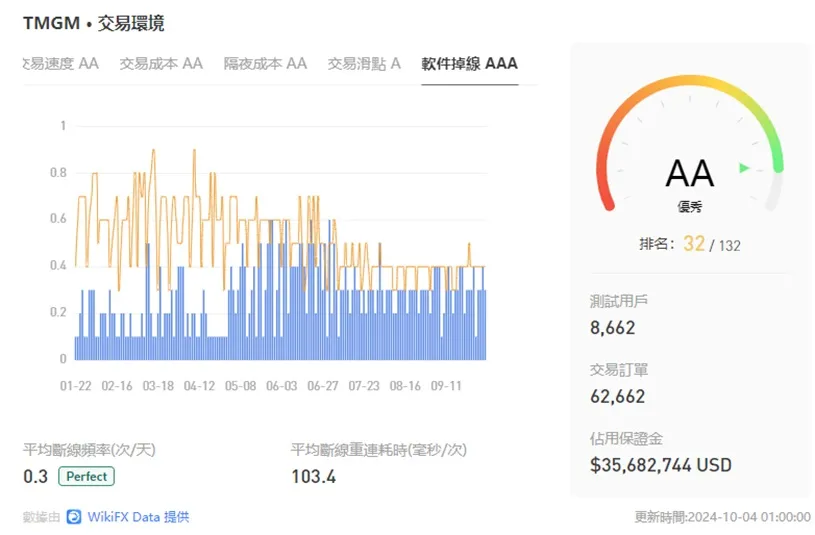Viewport: 815px width, 535px height.
Task: Click the 02-16 date on chart axis
Action: click(x=117, y=386)
